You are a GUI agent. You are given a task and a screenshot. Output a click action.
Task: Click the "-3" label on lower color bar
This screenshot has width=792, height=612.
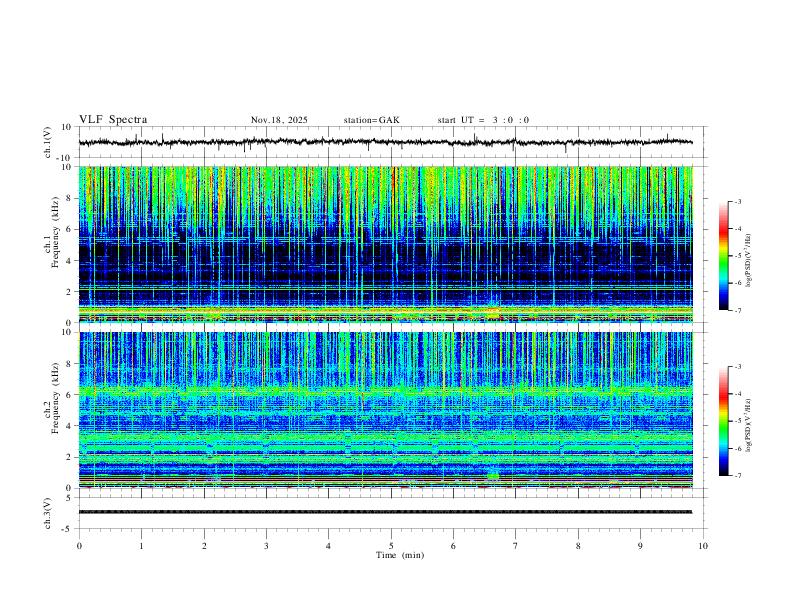pos(737,367)
